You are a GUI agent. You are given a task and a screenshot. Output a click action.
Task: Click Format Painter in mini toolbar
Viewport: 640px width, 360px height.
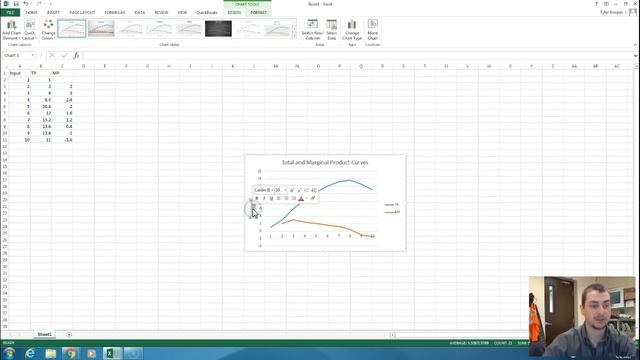click(x=313, y=198)
